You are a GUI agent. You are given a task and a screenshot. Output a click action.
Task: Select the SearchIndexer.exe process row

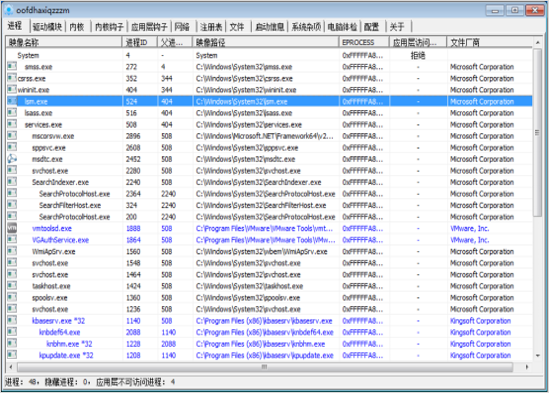tap(269, 182)
